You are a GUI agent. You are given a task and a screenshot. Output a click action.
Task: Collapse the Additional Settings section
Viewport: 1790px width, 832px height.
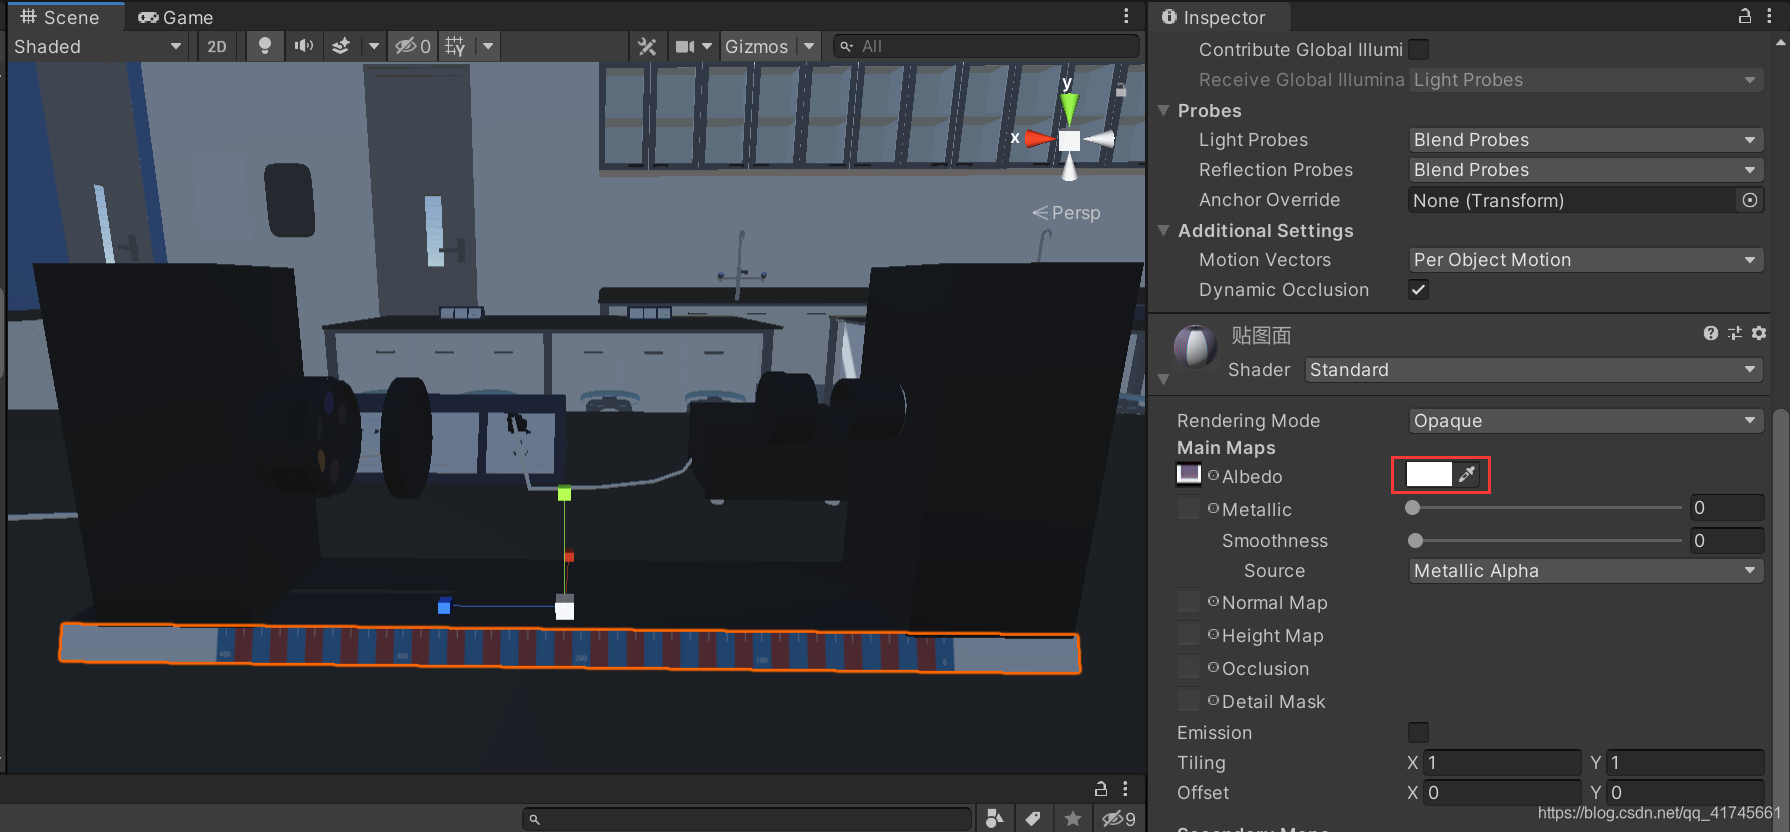pyautogui.click(x=1164, y=230)
